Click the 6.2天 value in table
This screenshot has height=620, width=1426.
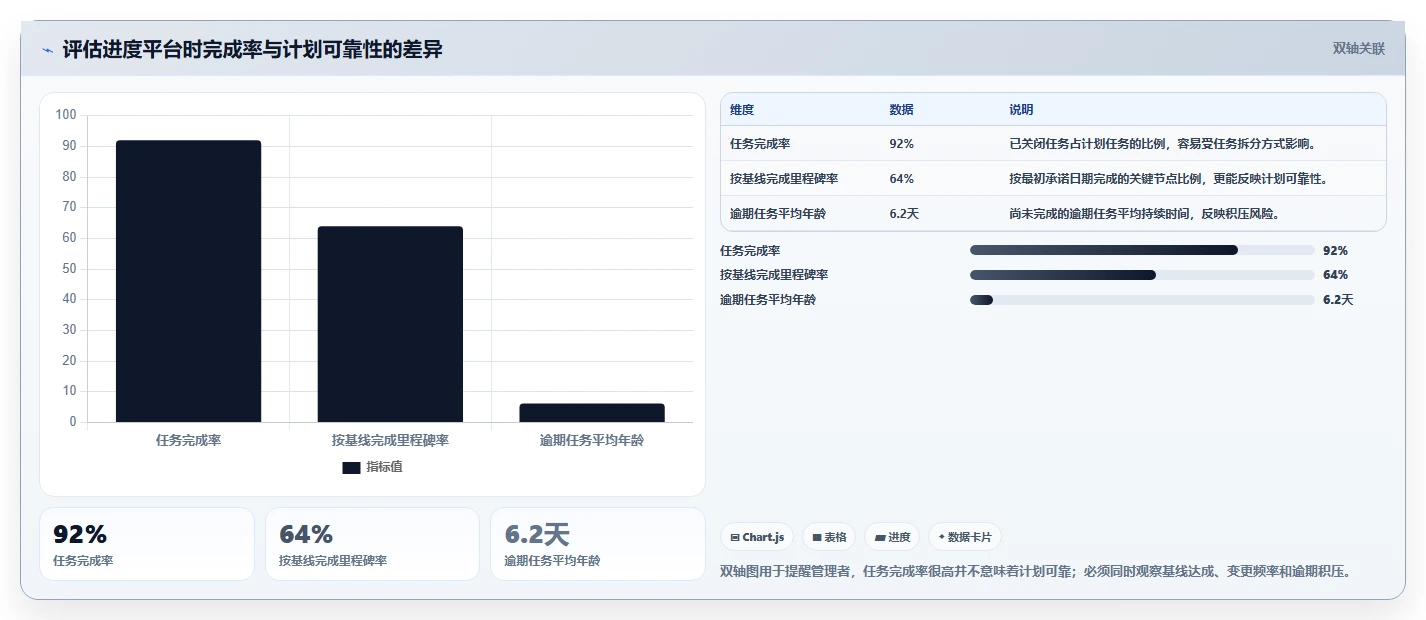pos(904,214)
